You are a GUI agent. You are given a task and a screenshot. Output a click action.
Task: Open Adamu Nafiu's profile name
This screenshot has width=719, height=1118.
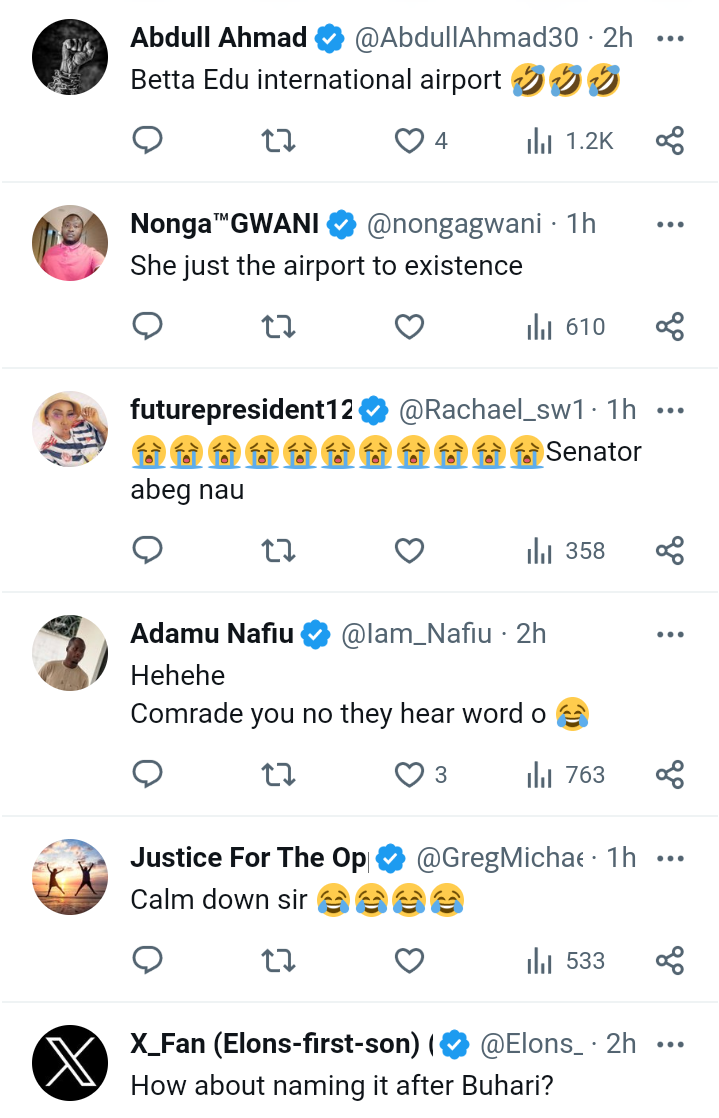(212, 633)
